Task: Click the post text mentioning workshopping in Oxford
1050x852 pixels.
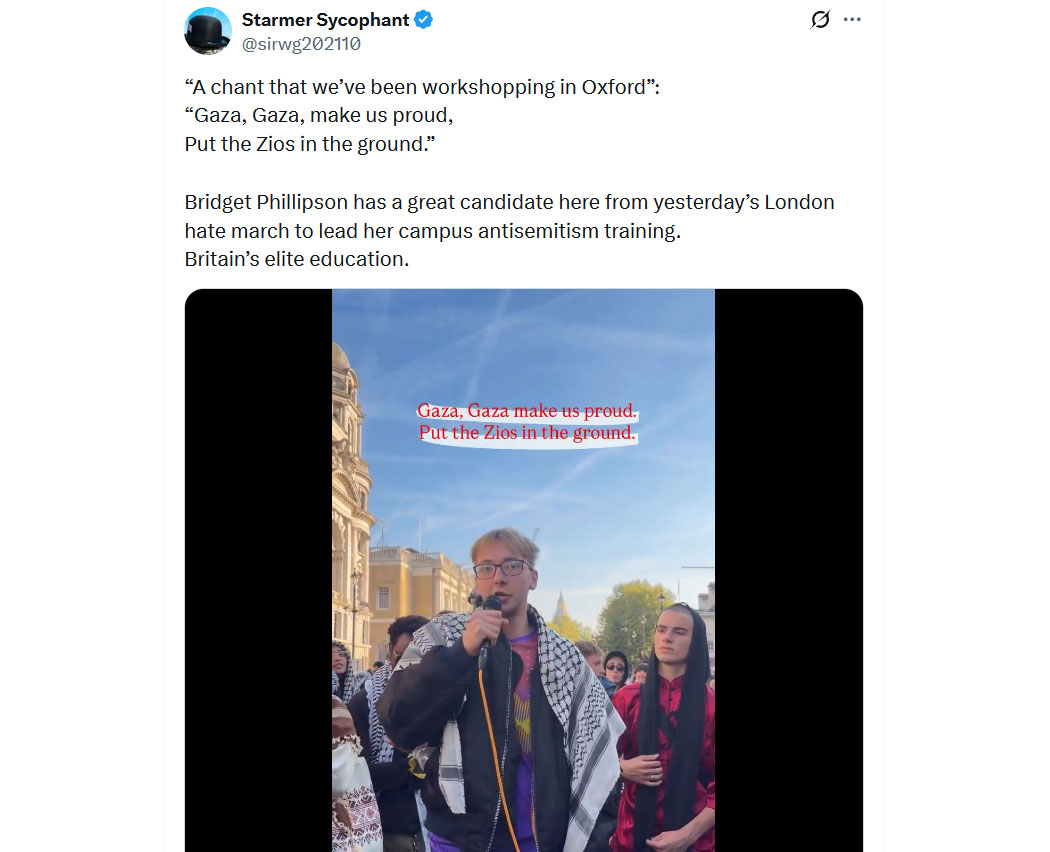Action: click(422, 87)
